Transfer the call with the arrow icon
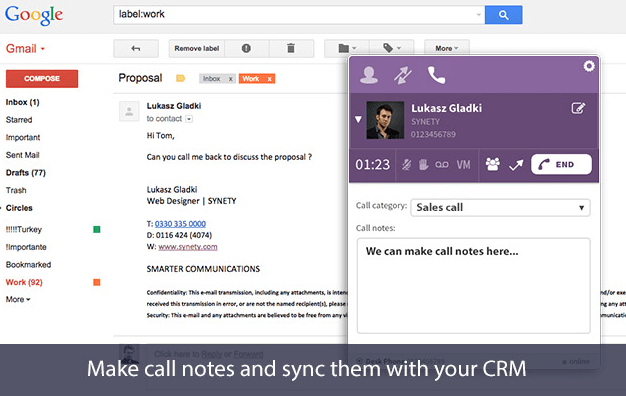Viewport: 626px width, 396px height. (516, 165)
